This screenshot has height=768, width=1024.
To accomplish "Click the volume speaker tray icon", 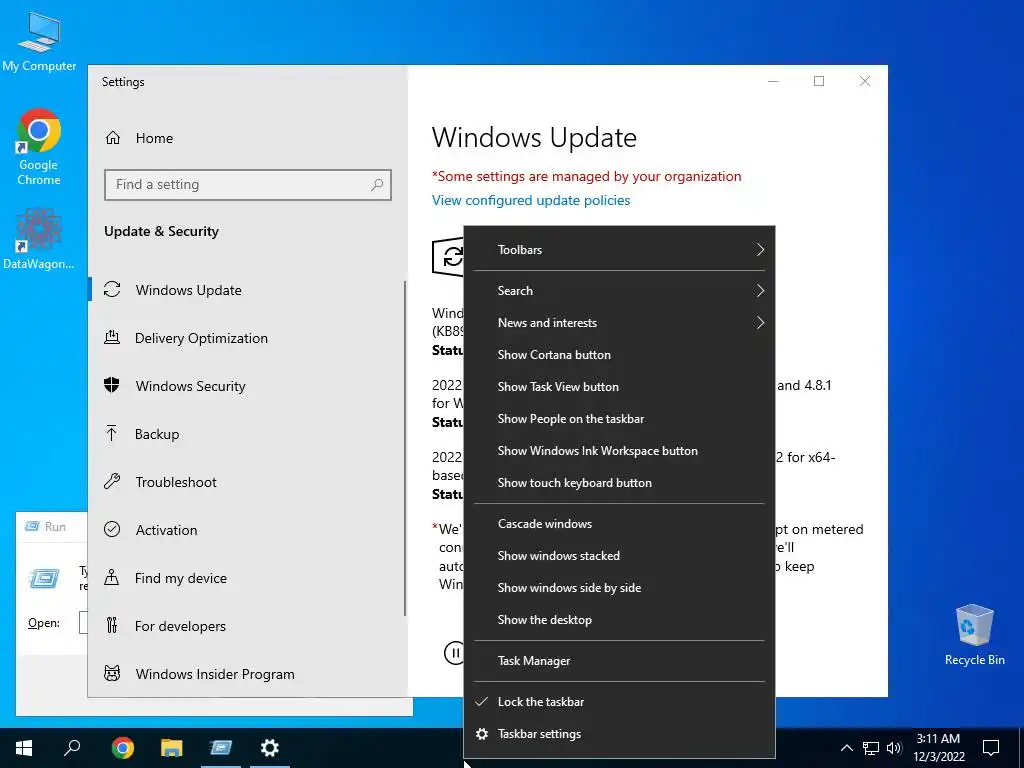I will tap(894, 748).
